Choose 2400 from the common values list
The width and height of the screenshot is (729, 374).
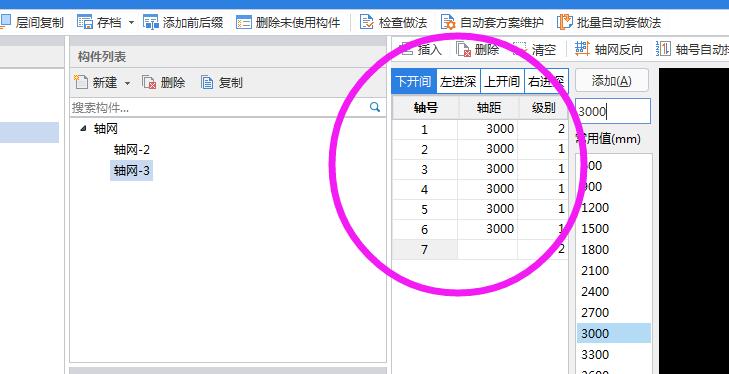(613, 291)
